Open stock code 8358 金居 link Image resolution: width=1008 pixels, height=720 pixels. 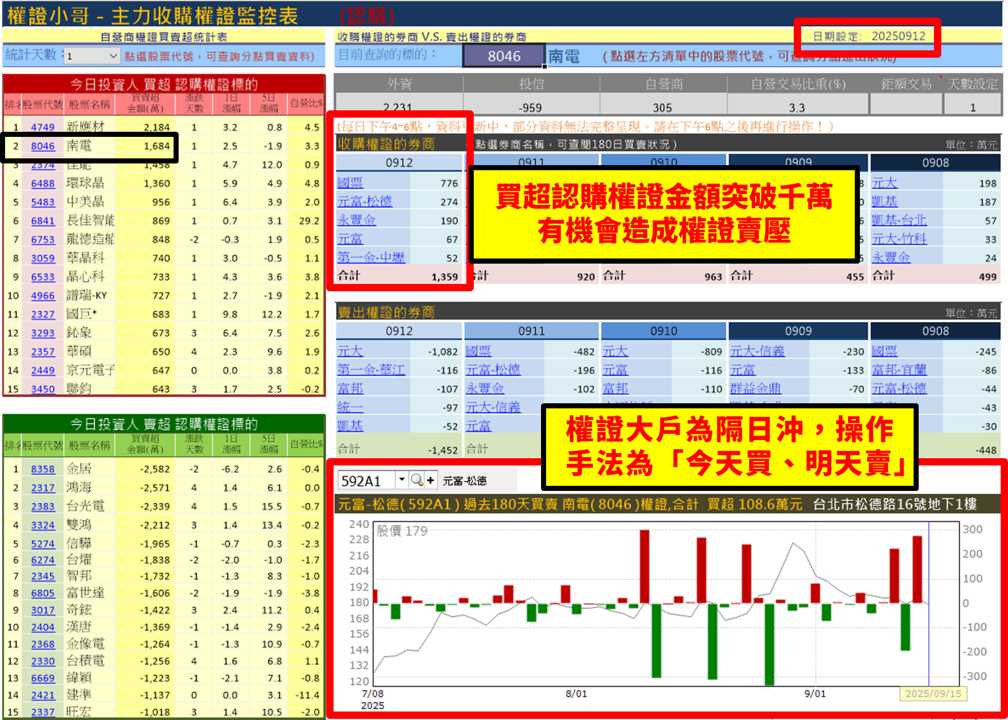pyautogui.click(x=42, y=469)
